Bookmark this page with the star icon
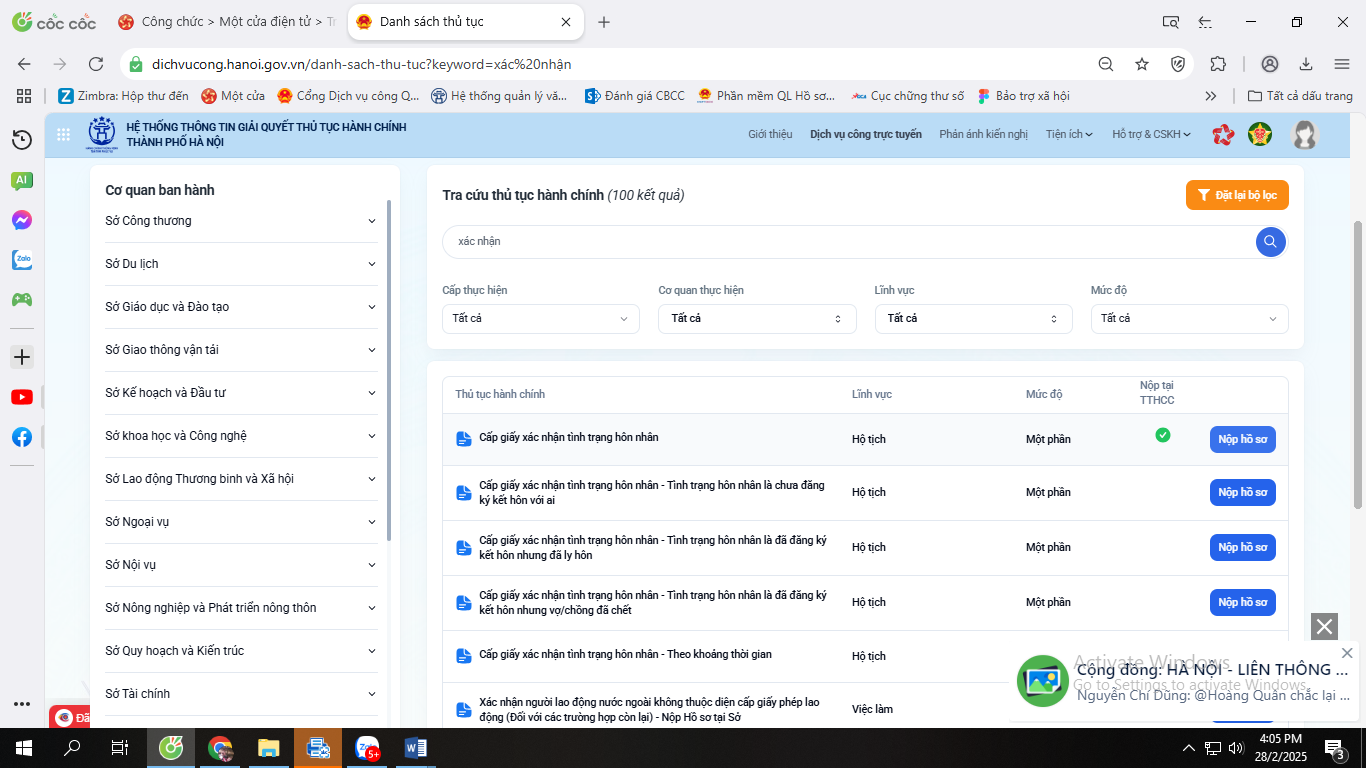 (1142, 64)
